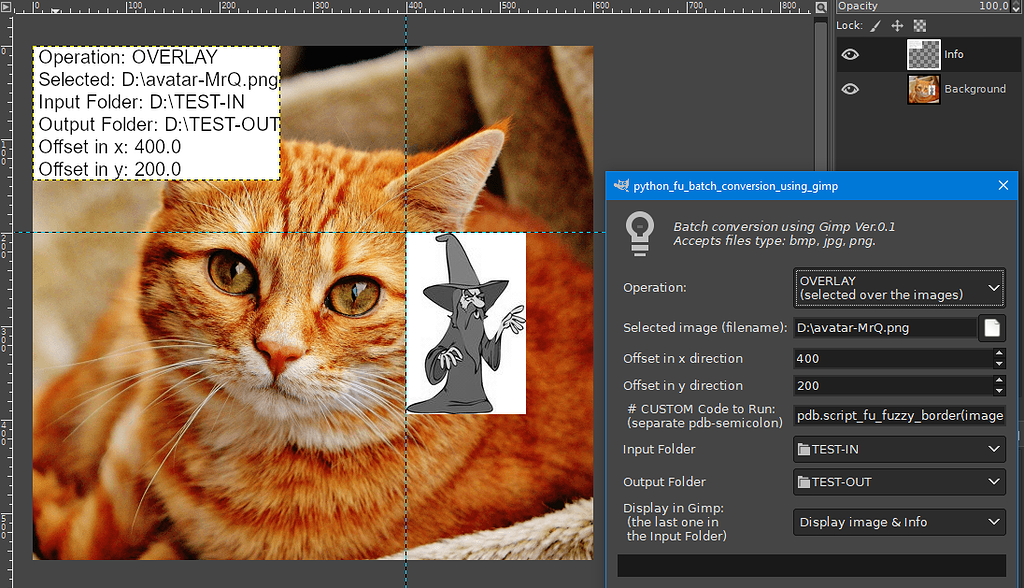Open the Display in Gimp dropdown
This screenshot has width=1024, height=588.
[x=897, y=521]
